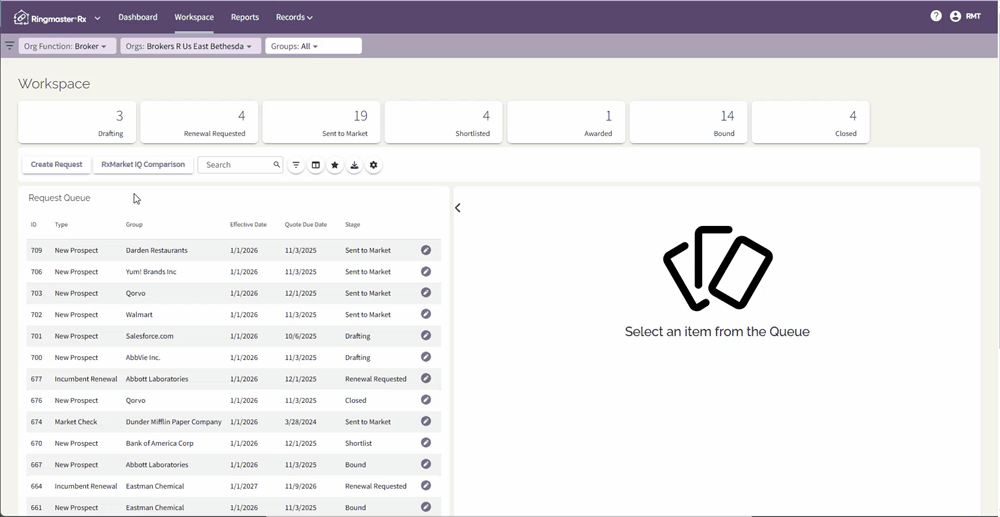This screenshot has height=517, width=1000.
Task: Filter by the Renewal Requested stage card
Action: [x=199, y=122]
